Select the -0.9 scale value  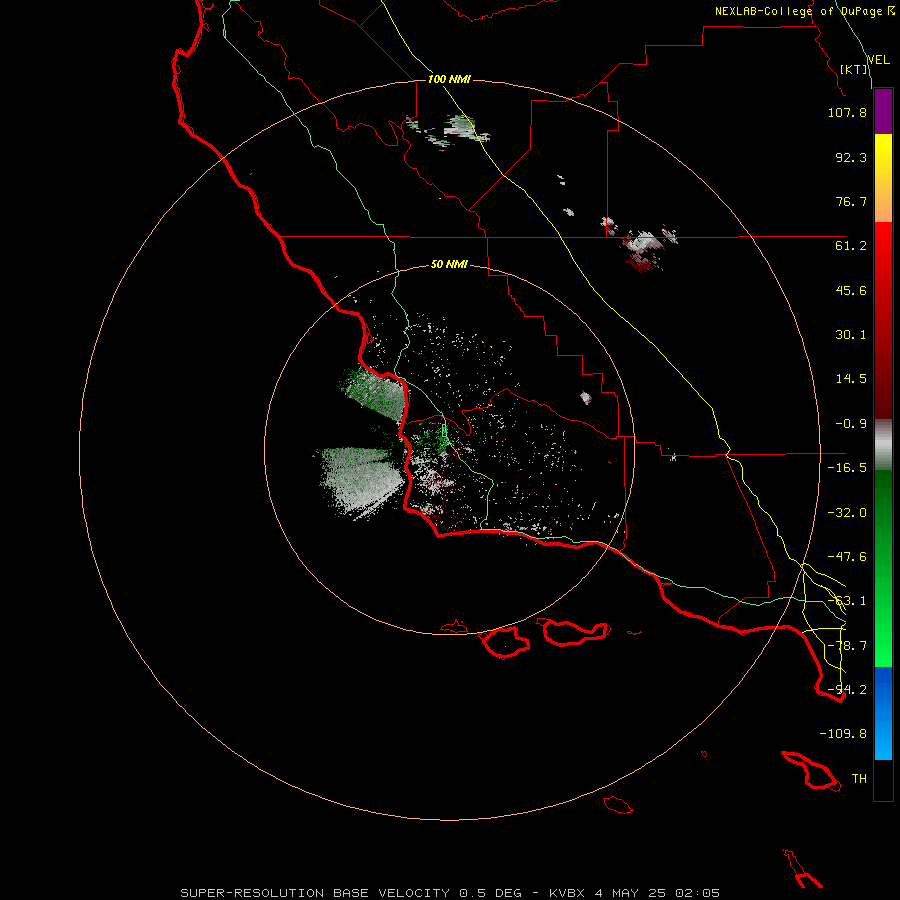(851, 424)
